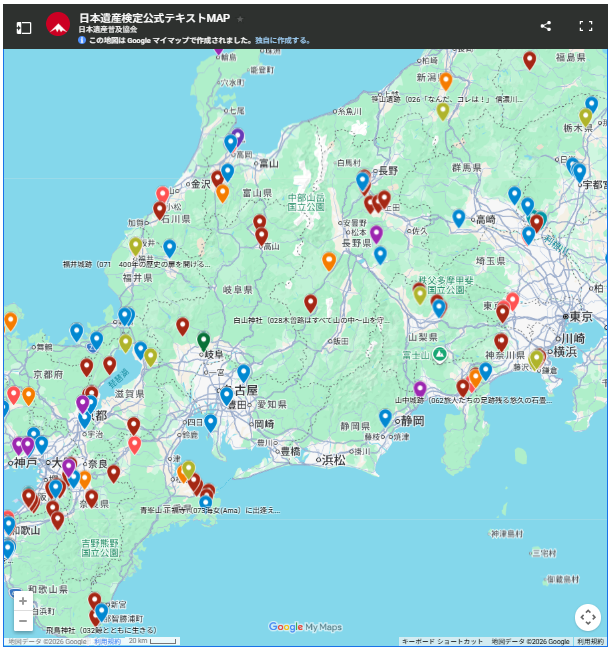Image resolution: width=611 pixels, height=651 pixels.
Task: Select the blue pin near 高崎
Action: pos(459,217)
